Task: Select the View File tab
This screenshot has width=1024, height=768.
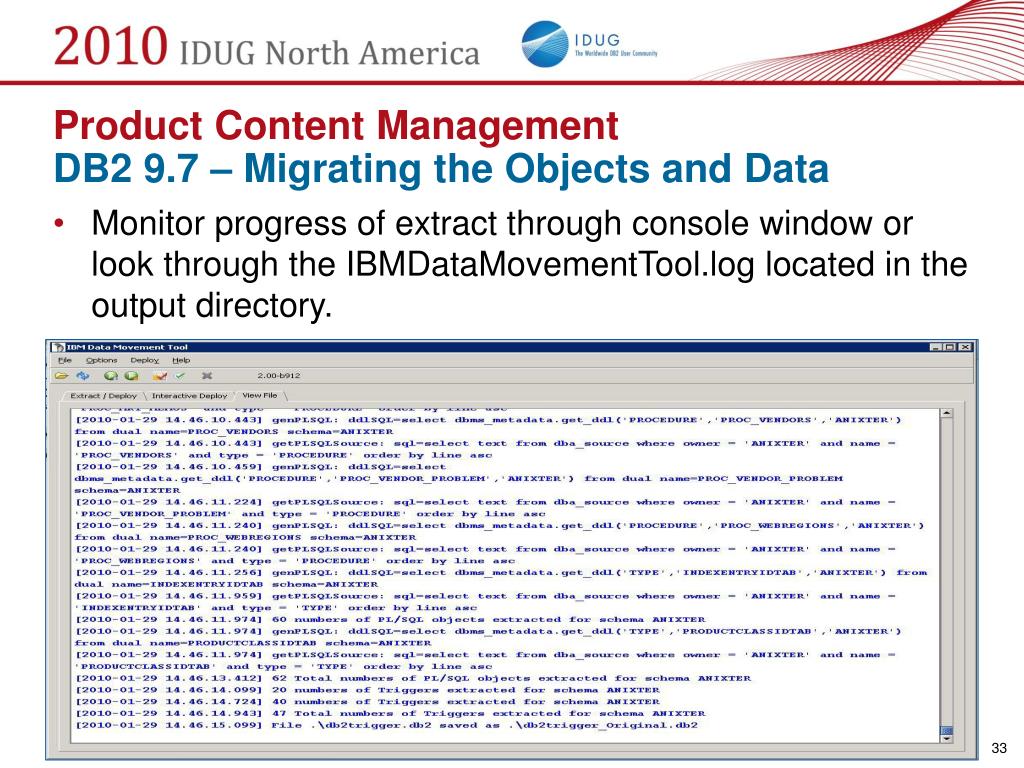Action: pyautogui.click(x=260, y=395)
